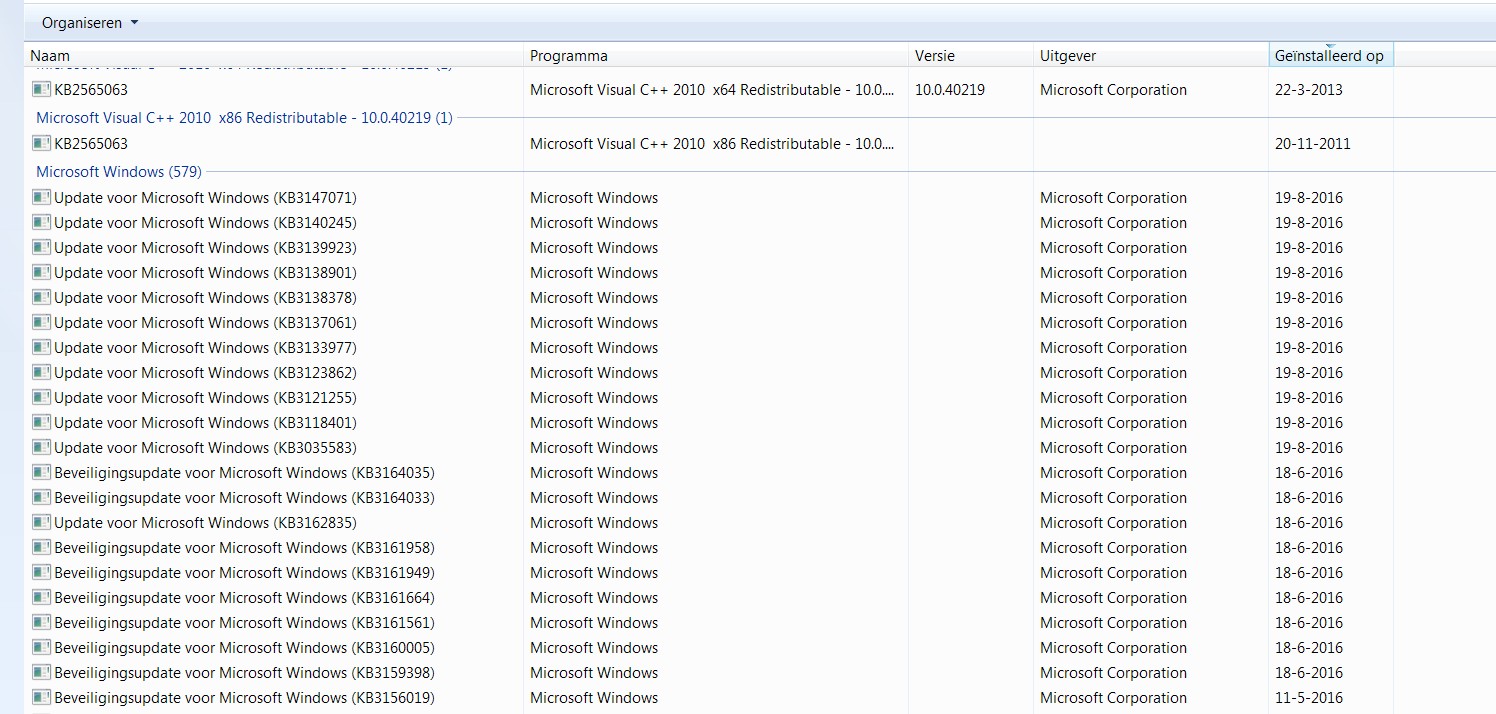The height and width of the screenshot is (714, 1496).
Task: Select the name 'Update voor Microsoft Windows (KB3140245)'
Action: (205, 223)
